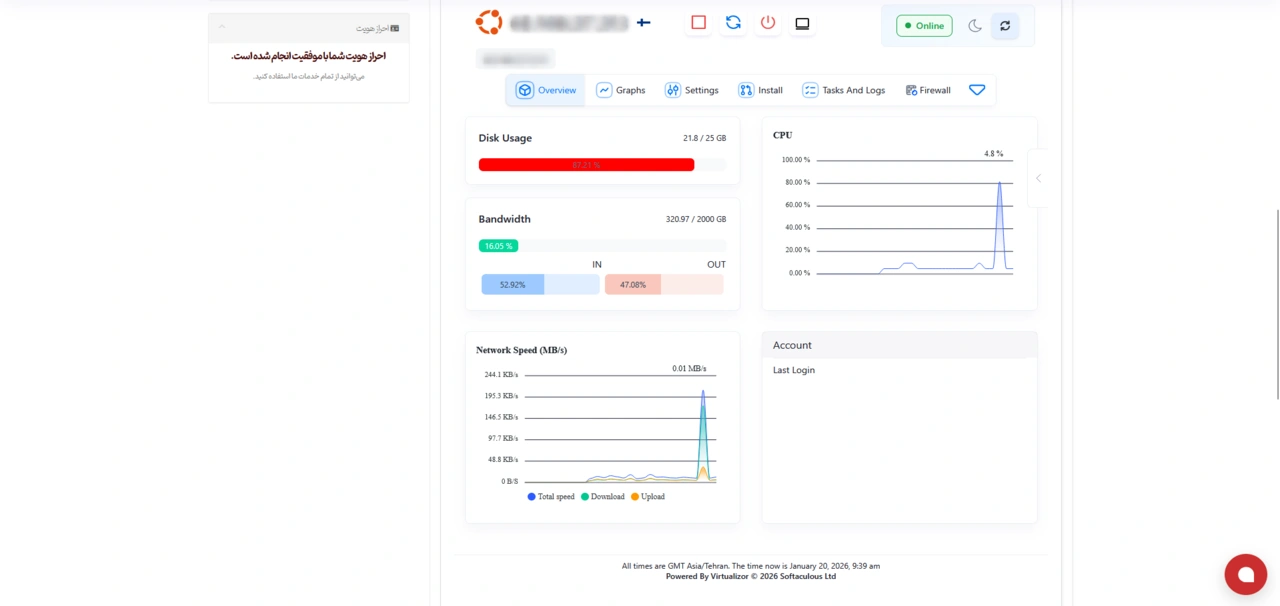Click the red power off icon
Image resolution: width=1280 pixels, height=606 pixels.
pyautogui.click(x=767, y=23)
